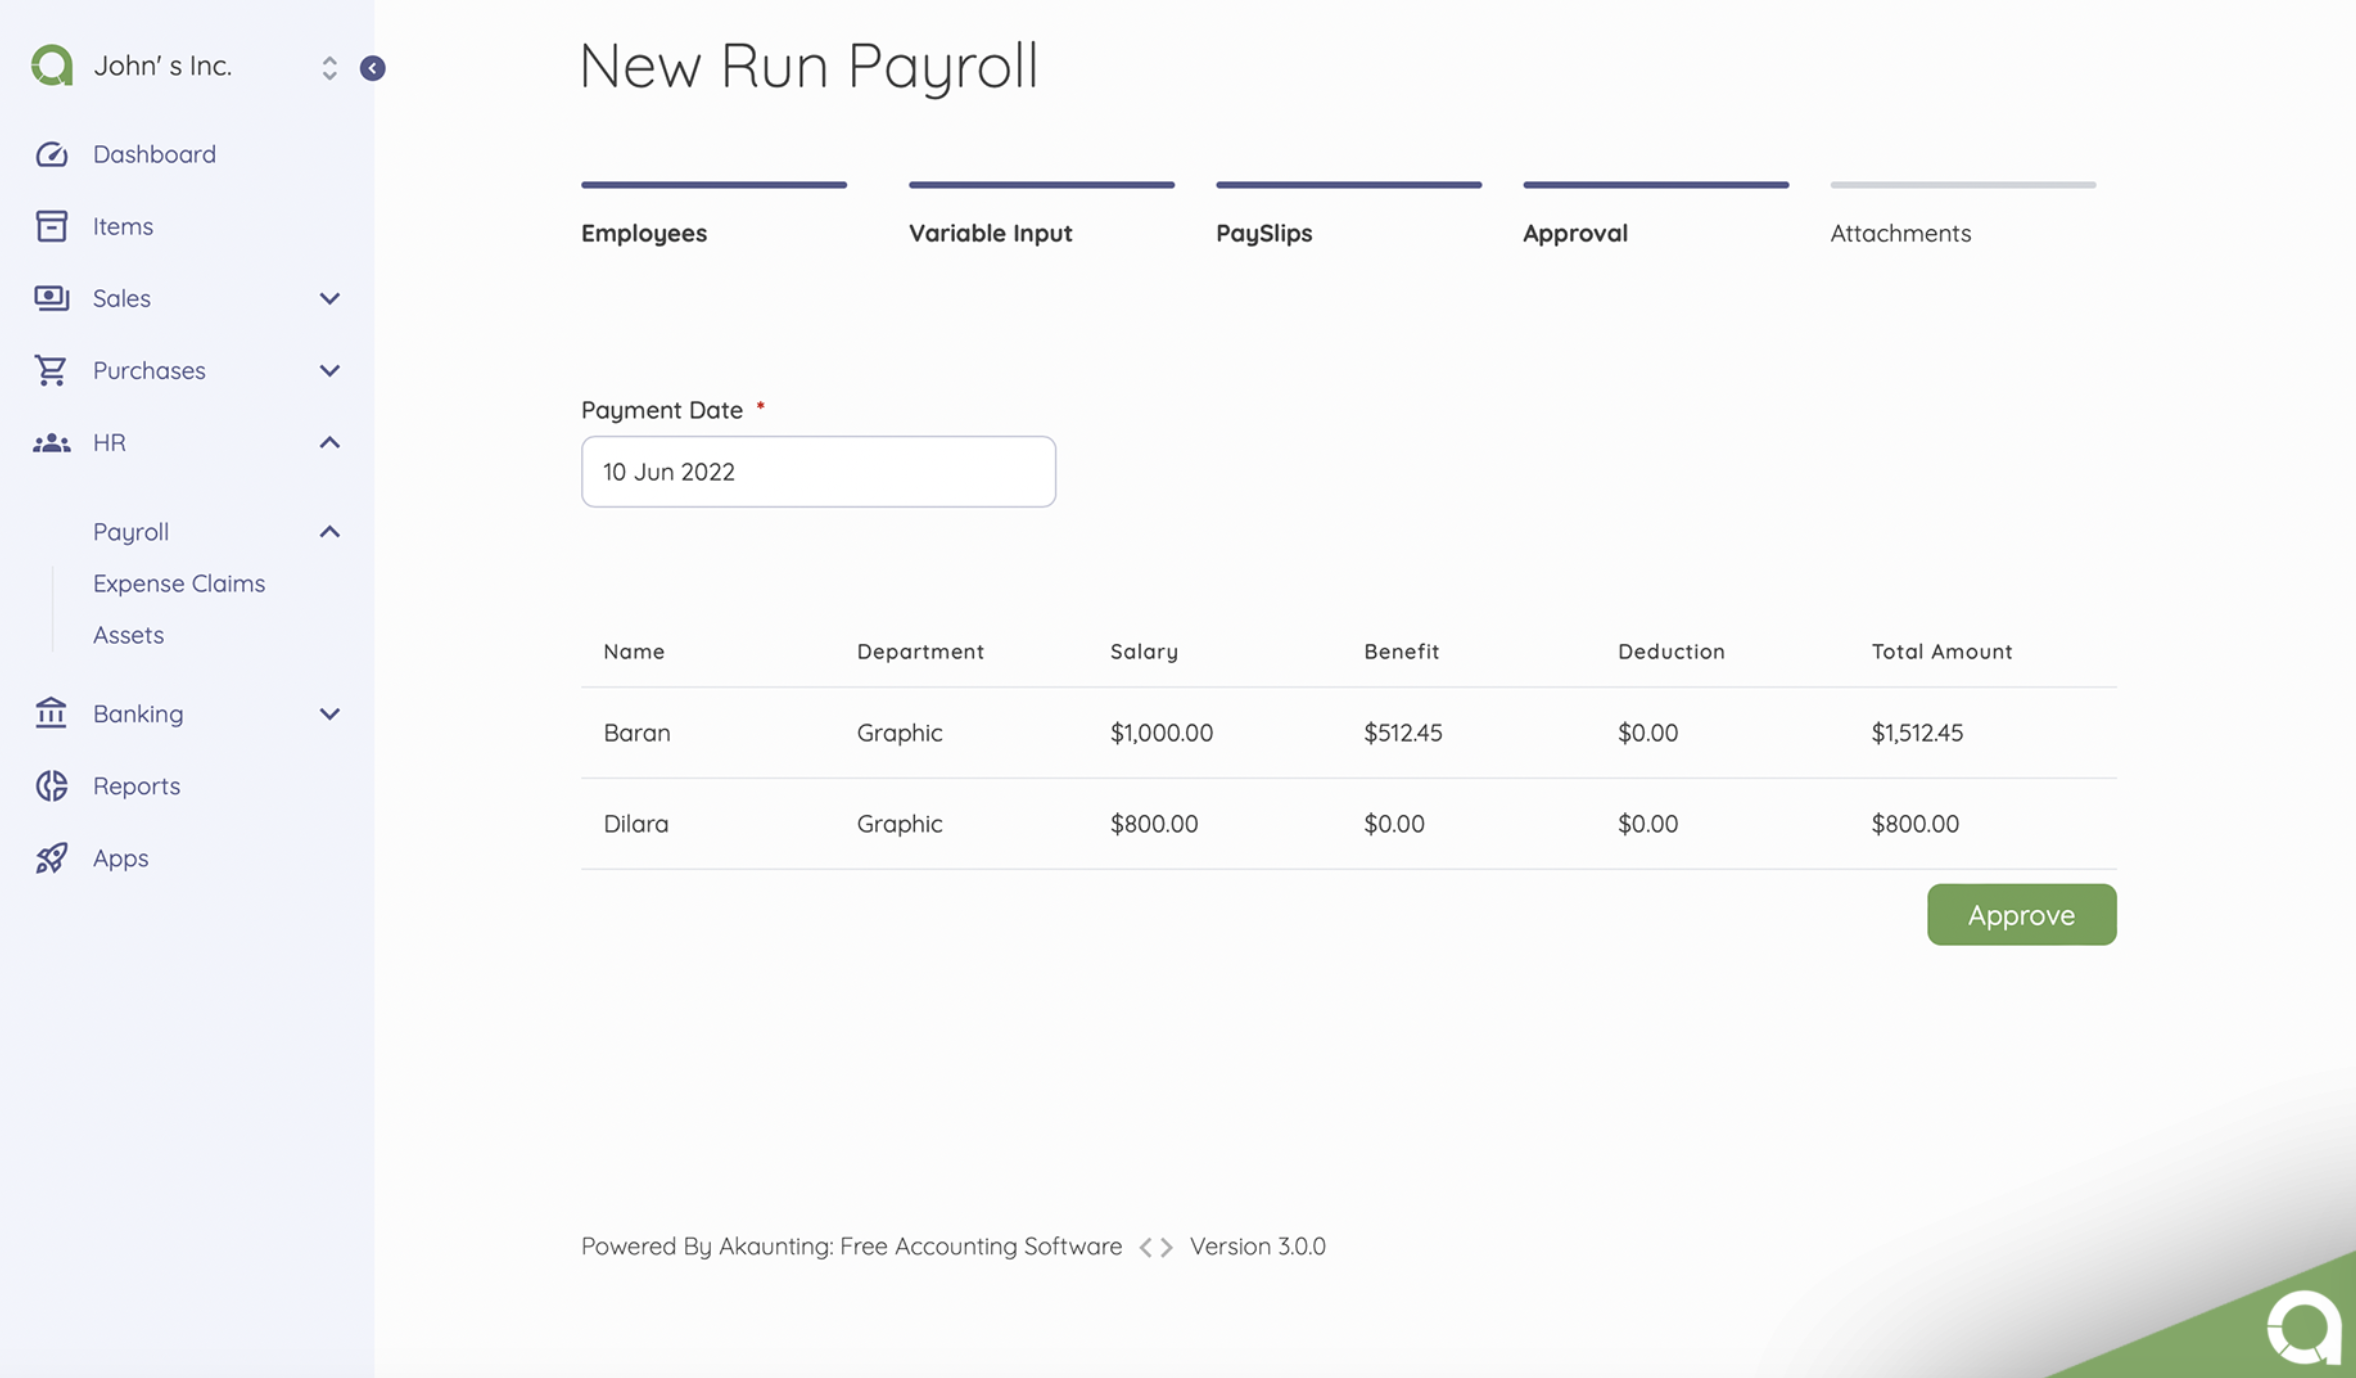The height and width of the screenshot is (1378, 2356).
Task: Click the Items box icon in sidebar
Action: coord(51,226)
